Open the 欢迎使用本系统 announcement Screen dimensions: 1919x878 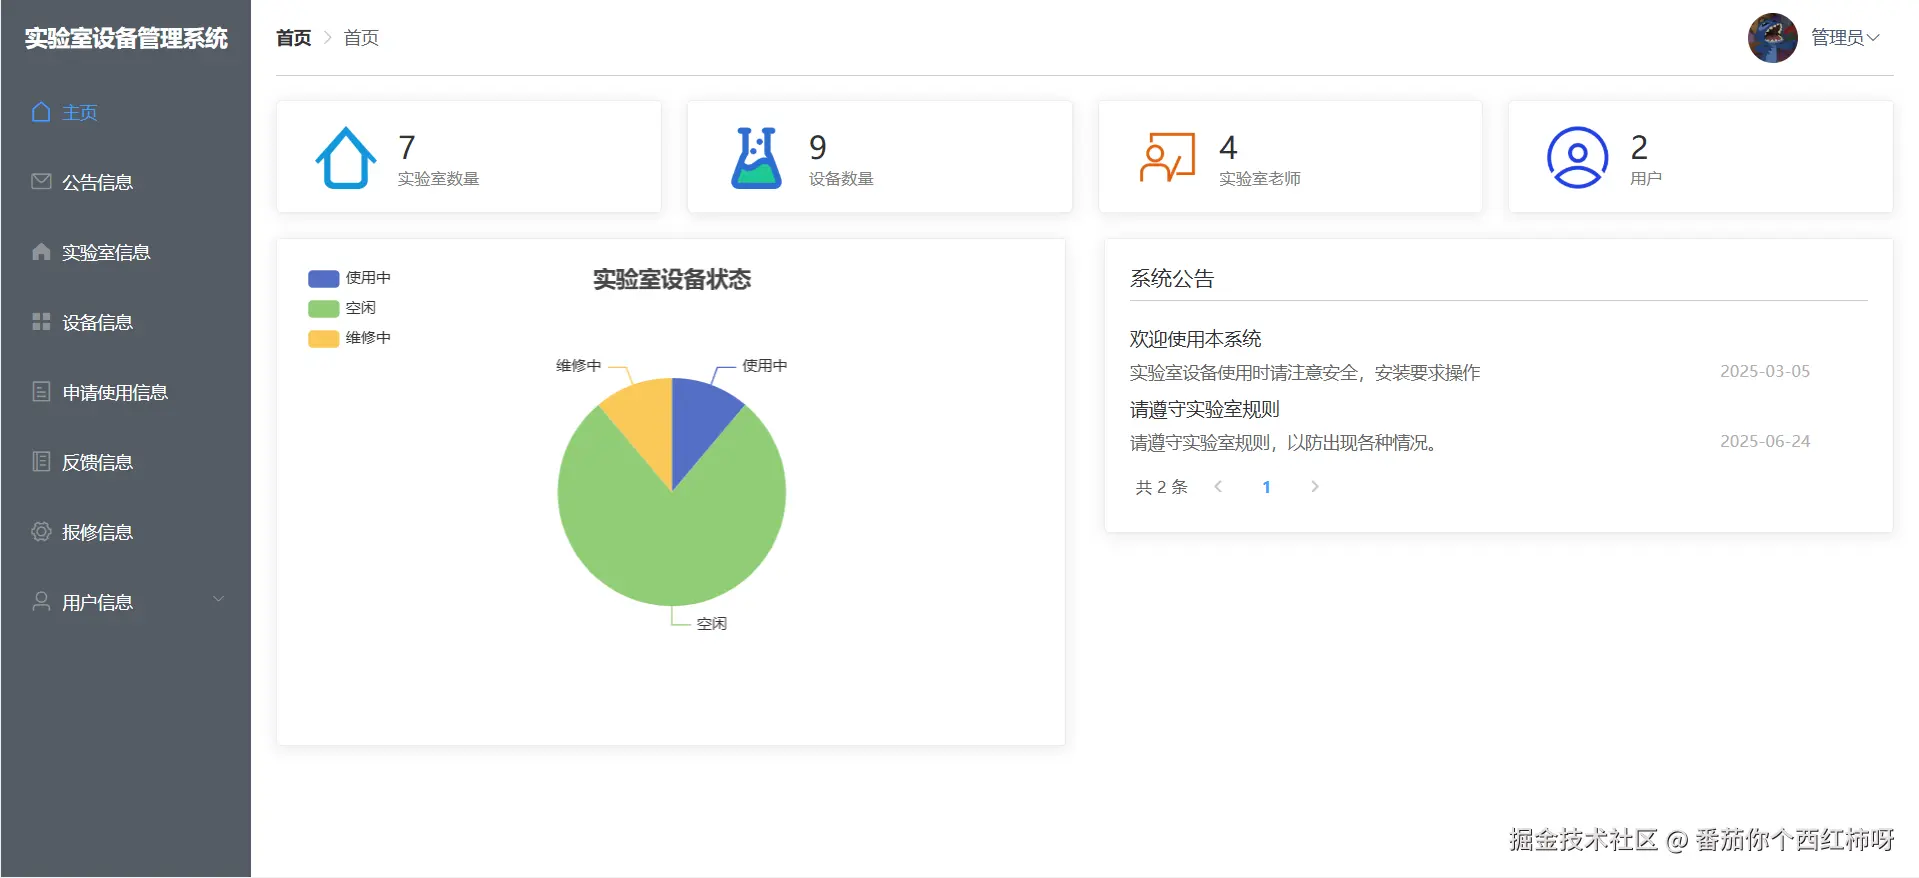(1195, 339)
